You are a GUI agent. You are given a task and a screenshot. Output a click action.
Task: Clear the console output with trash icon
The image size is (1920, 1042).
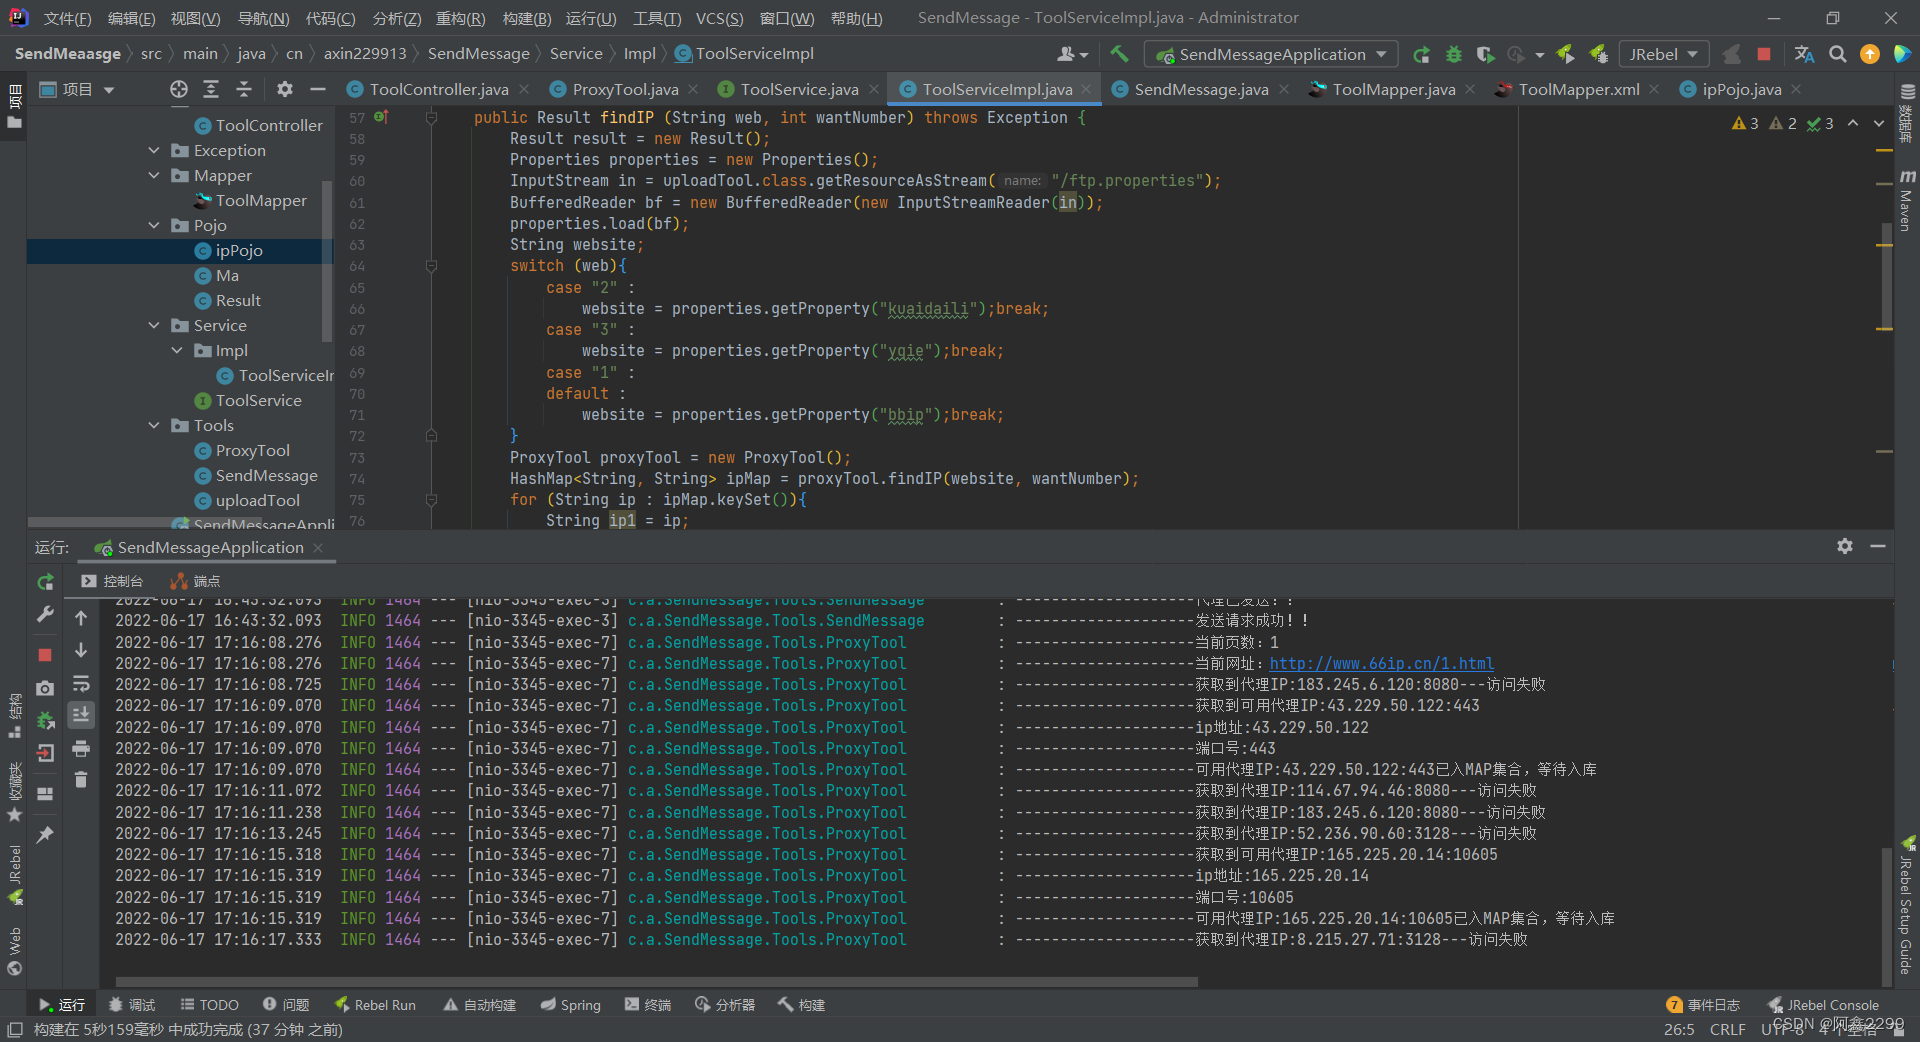pos(81,780)
